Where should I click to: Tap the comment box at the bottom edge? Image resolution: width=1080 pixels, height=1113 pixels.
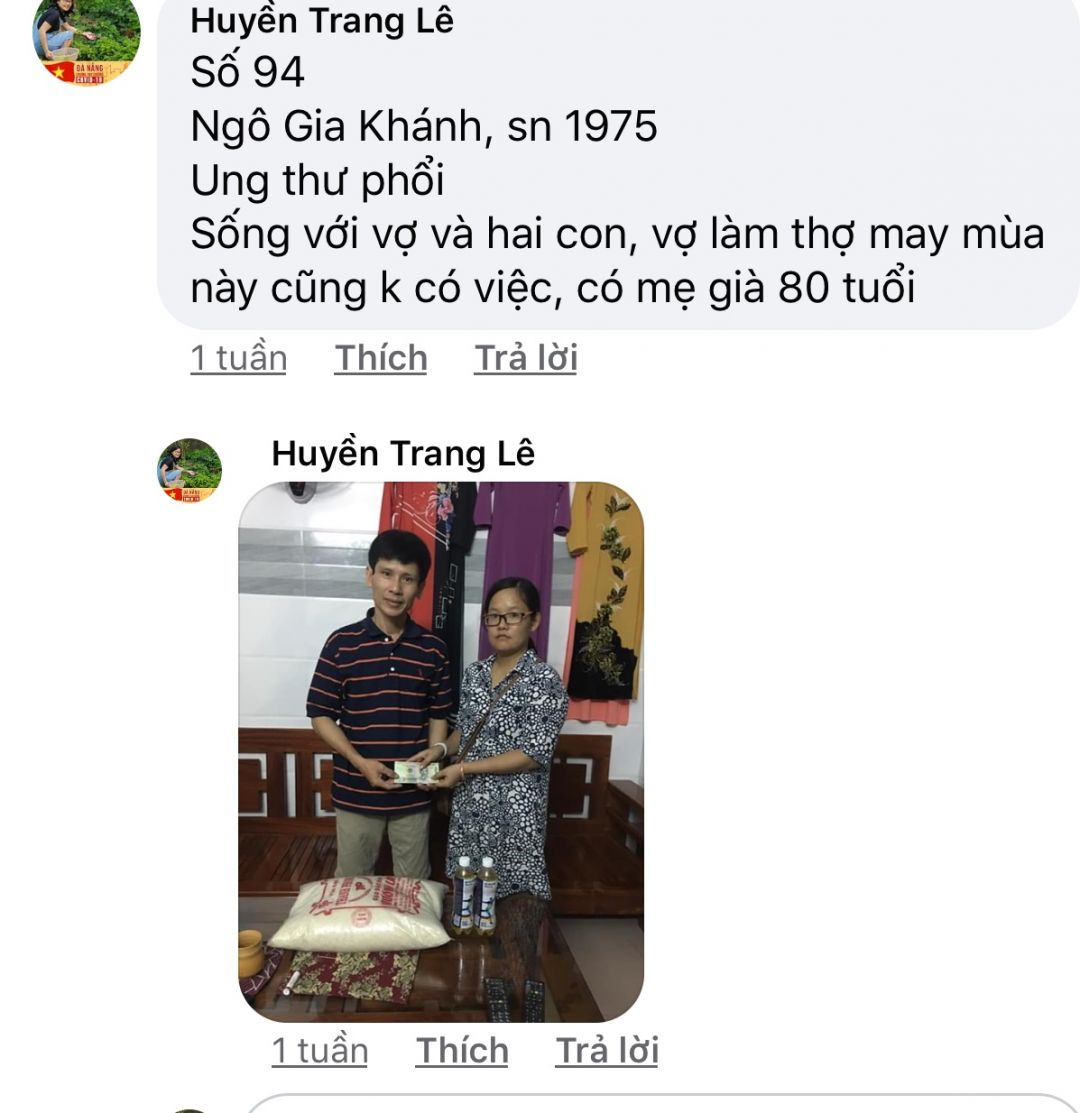663,1104
